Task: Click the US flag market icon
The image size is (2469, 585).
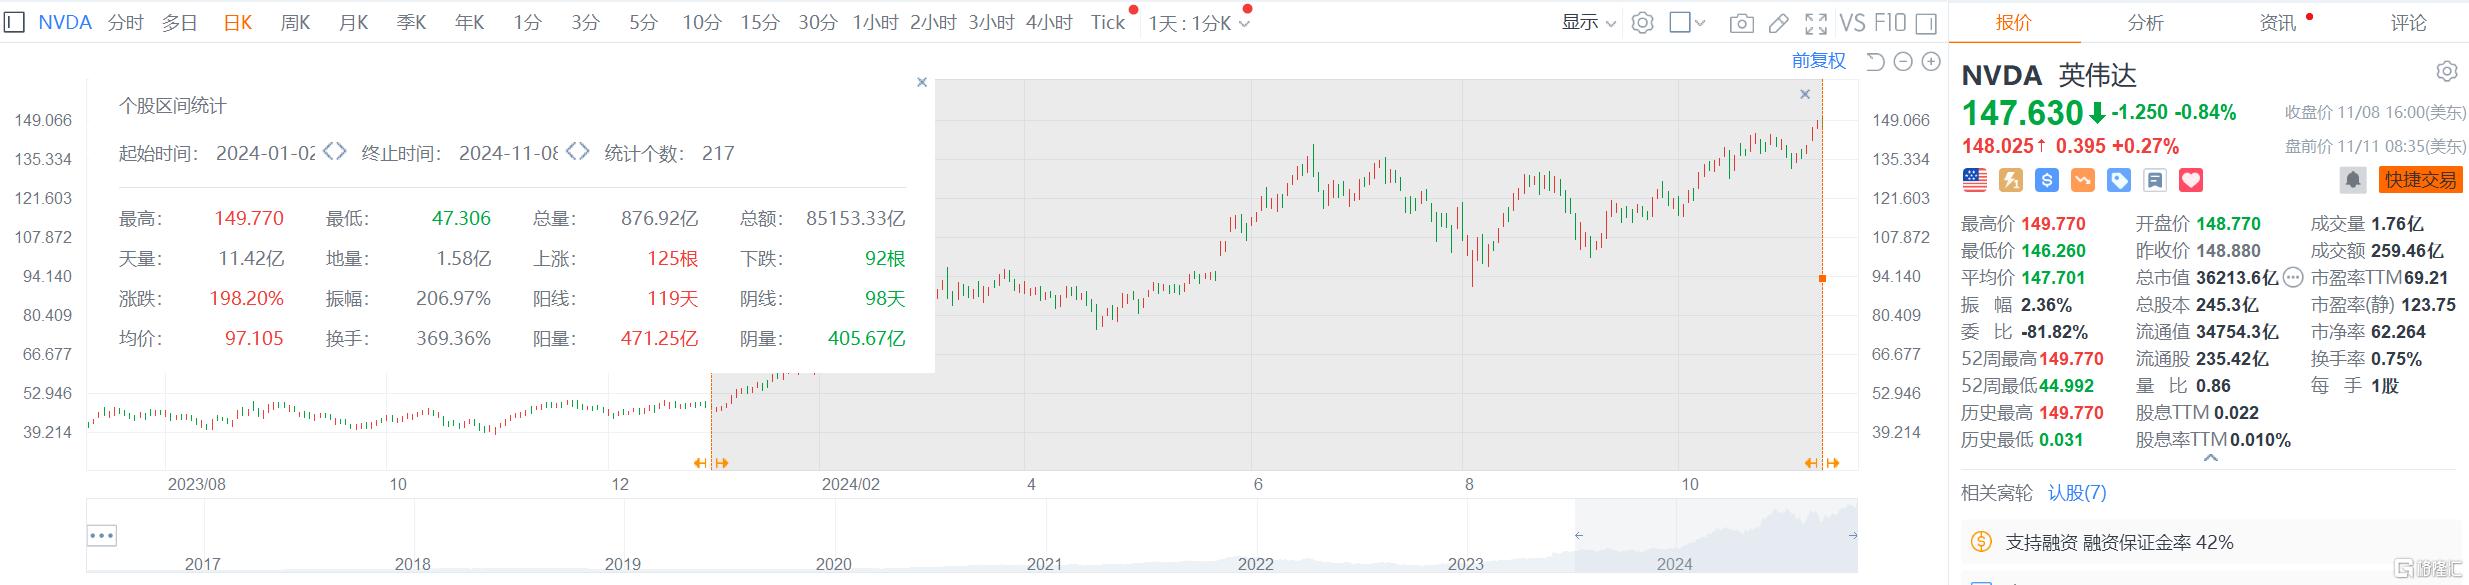Action: coord(1975,180)
